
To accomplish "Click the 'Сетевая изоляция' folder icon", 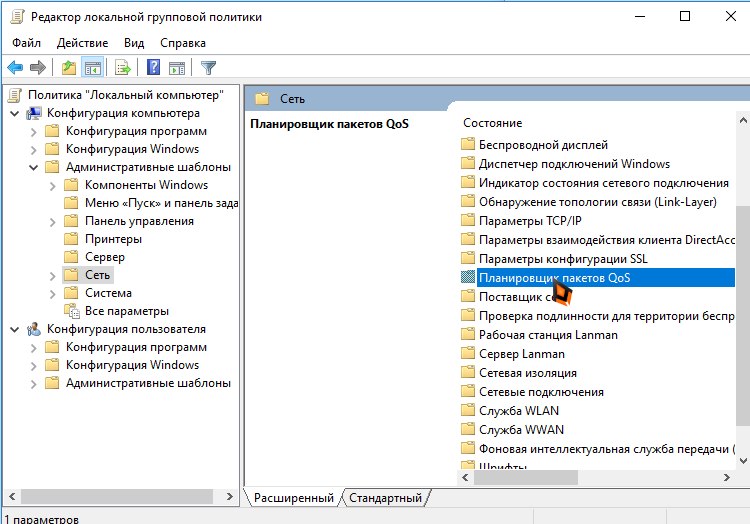I will (x=468, y=372).
